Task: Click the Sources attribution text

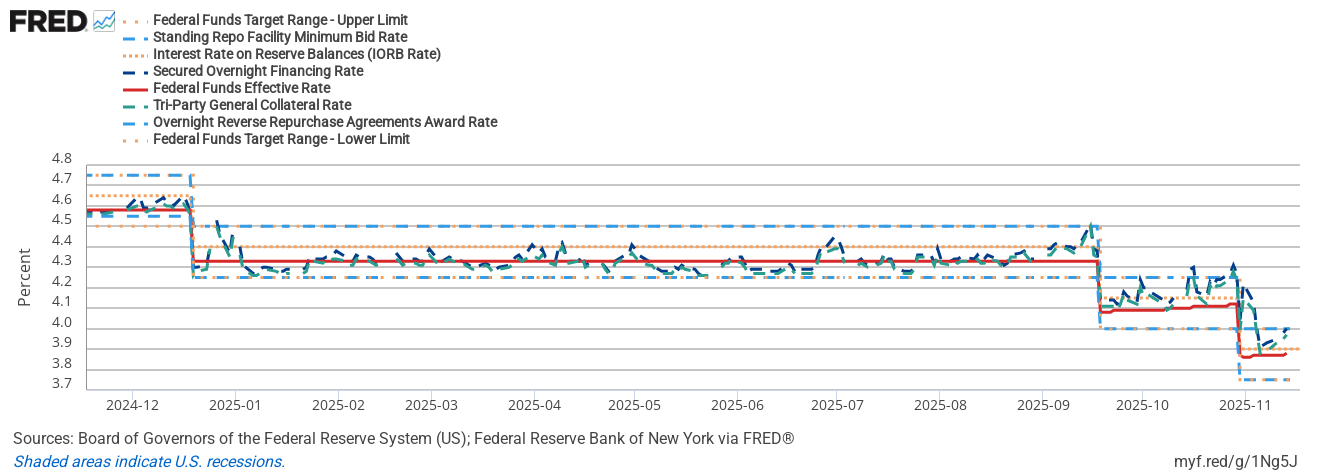Action: (x=403, y=439)
